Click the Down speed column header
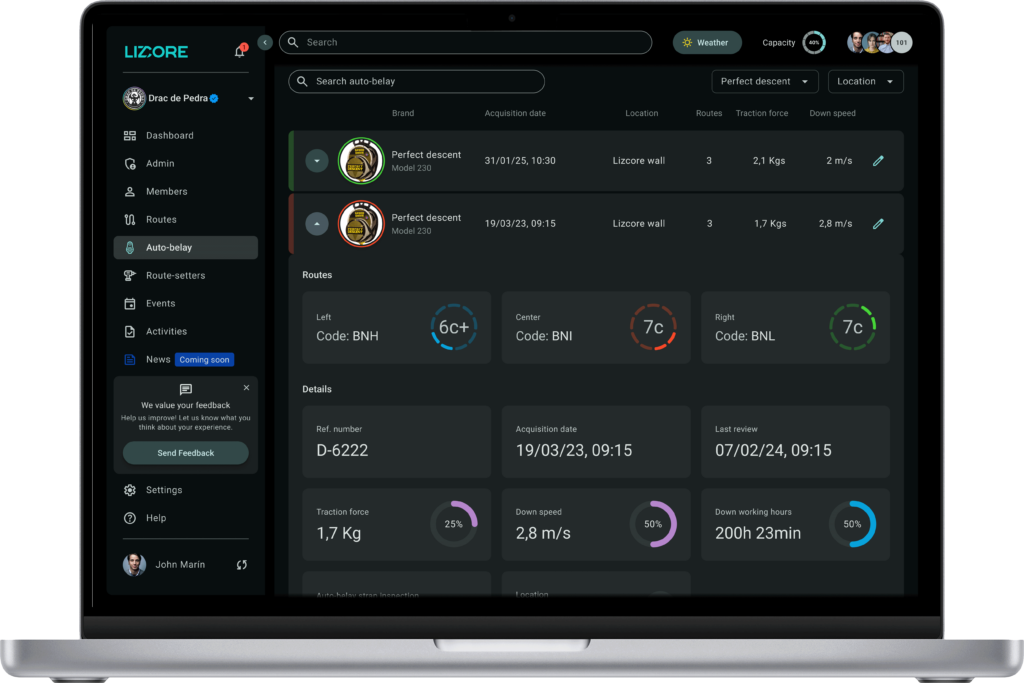Viewport: 1024px width, 683px height. 833,114
